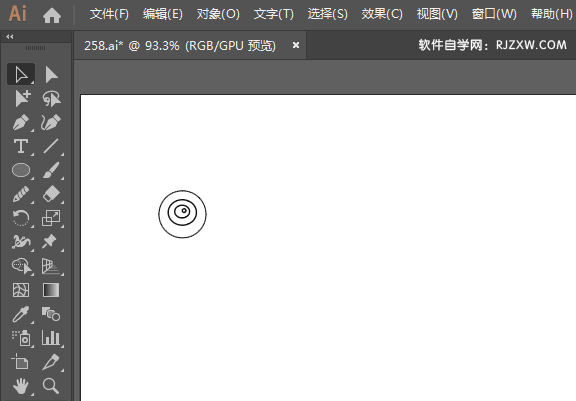Select the Ellipse tool
The image size is (576, 401).
point(21,170)
